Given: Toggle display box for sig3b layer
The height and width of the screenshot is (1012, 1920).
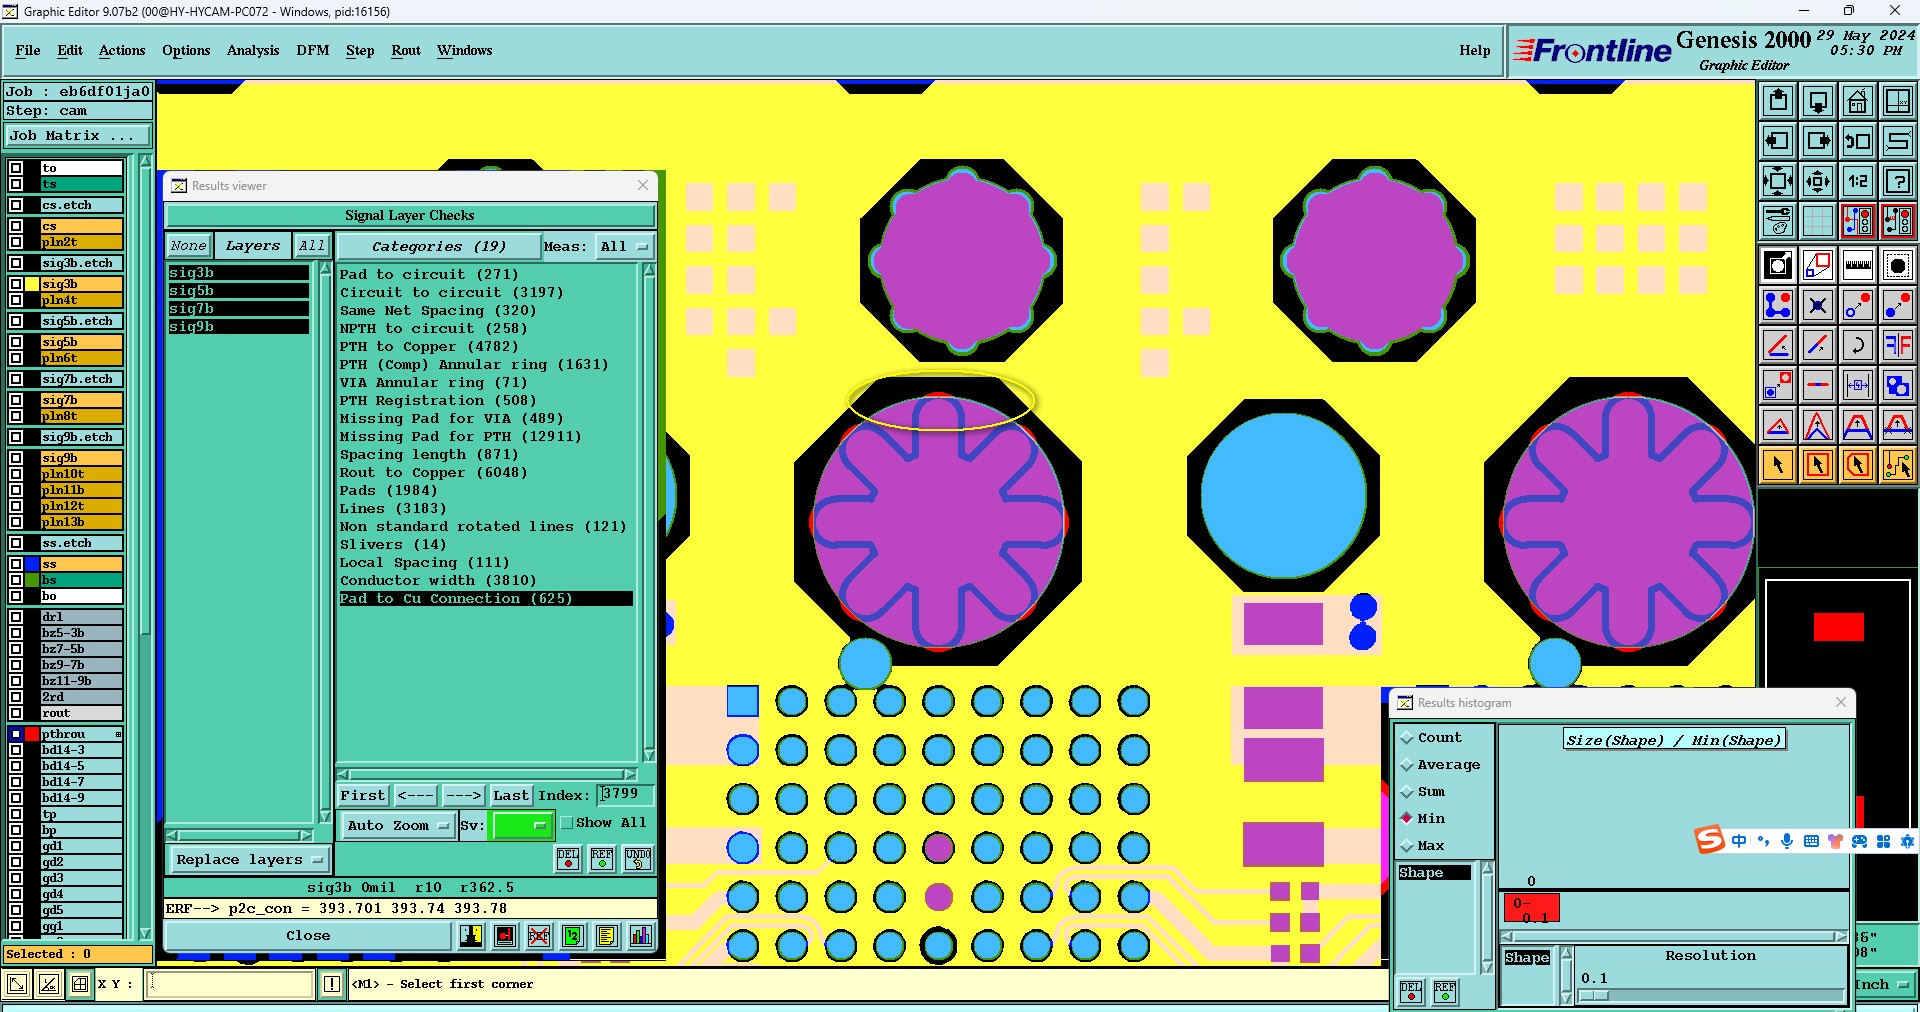Looking at the screenshot, I should [x=16, y=284].
